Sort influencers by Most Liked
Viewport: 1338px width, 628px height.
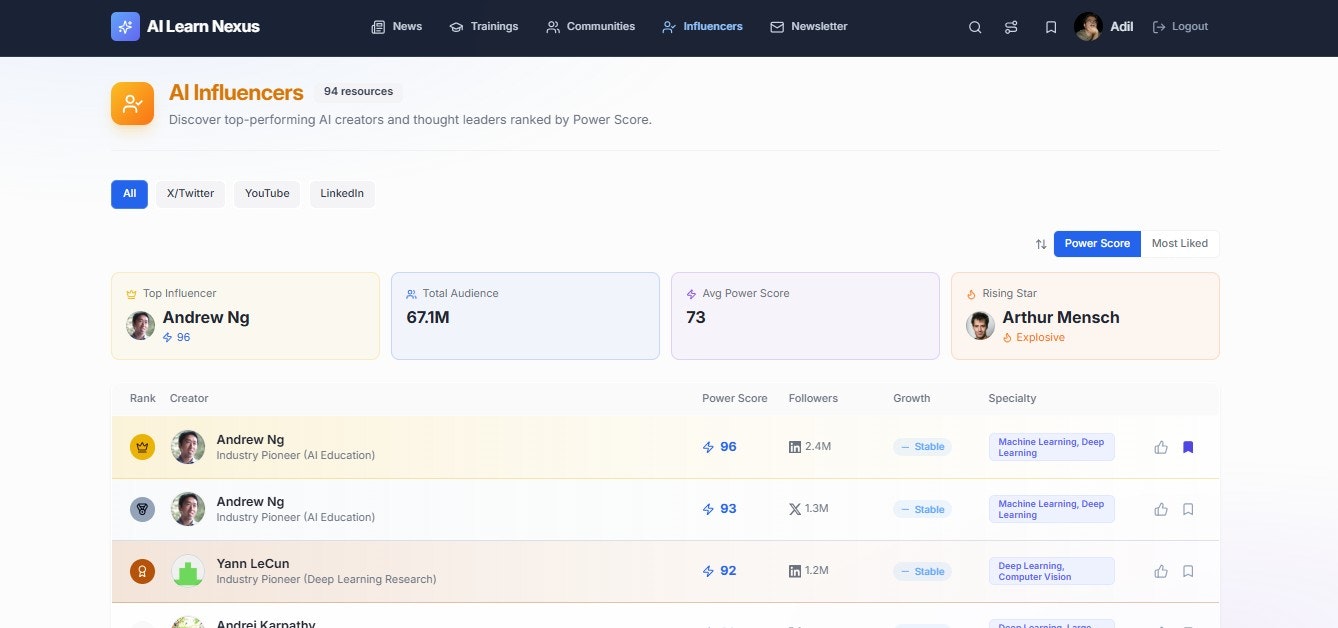(x=1180, y=244)
